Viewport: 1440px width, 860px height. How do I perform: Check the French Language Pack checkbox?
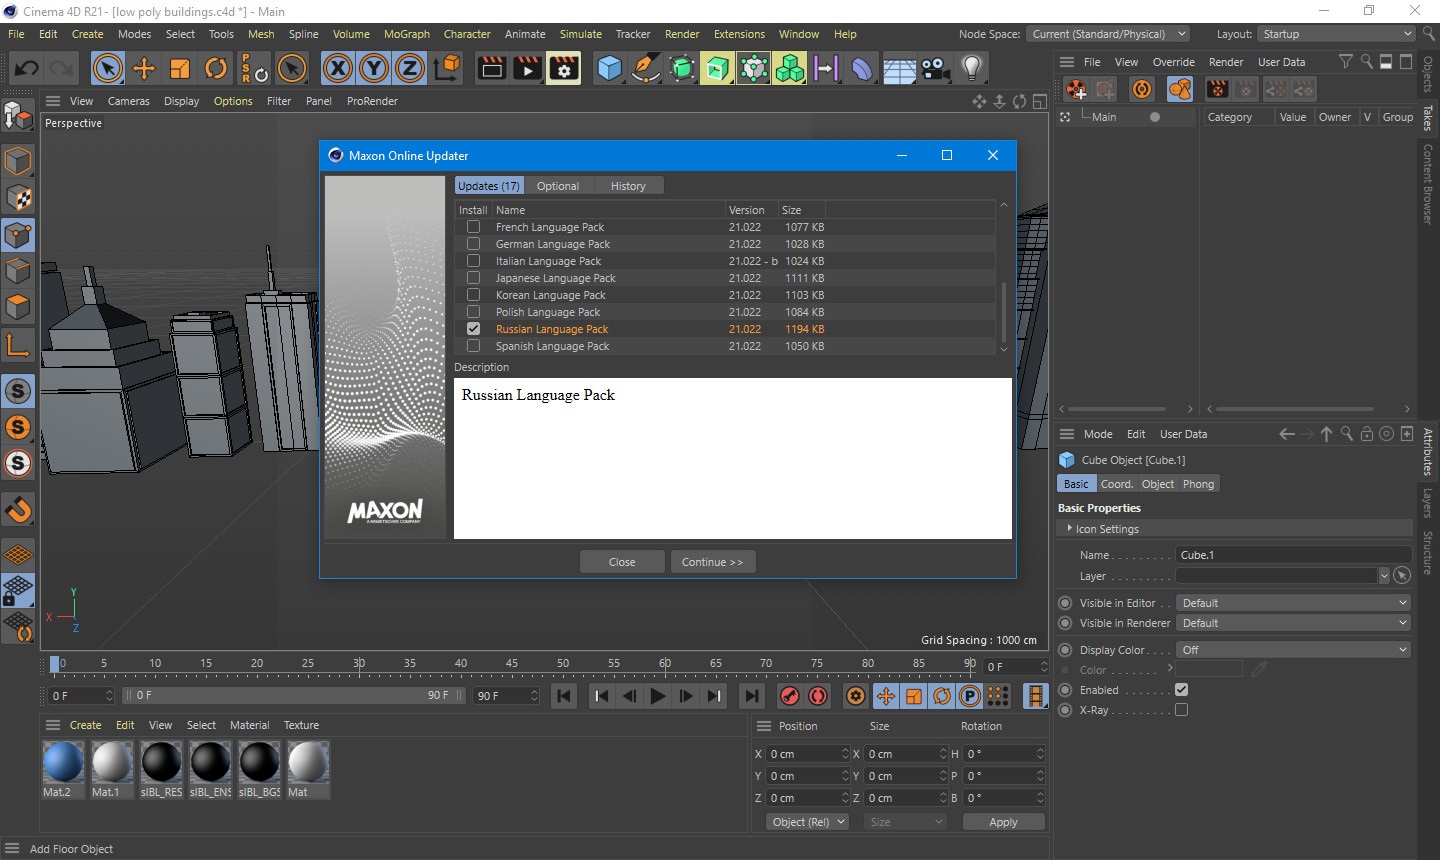pyautogui.click(x=473, y=227)
